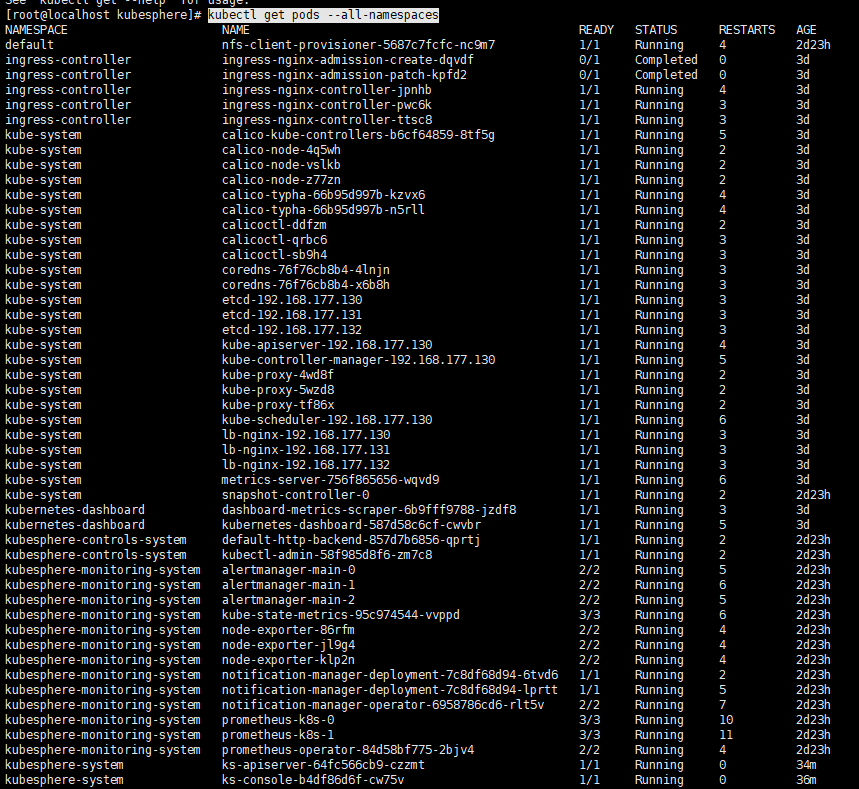Click pod lb-nginx-192.168.177.130
The width and height of the screenshot is (859, 789).
pos(306,435)
